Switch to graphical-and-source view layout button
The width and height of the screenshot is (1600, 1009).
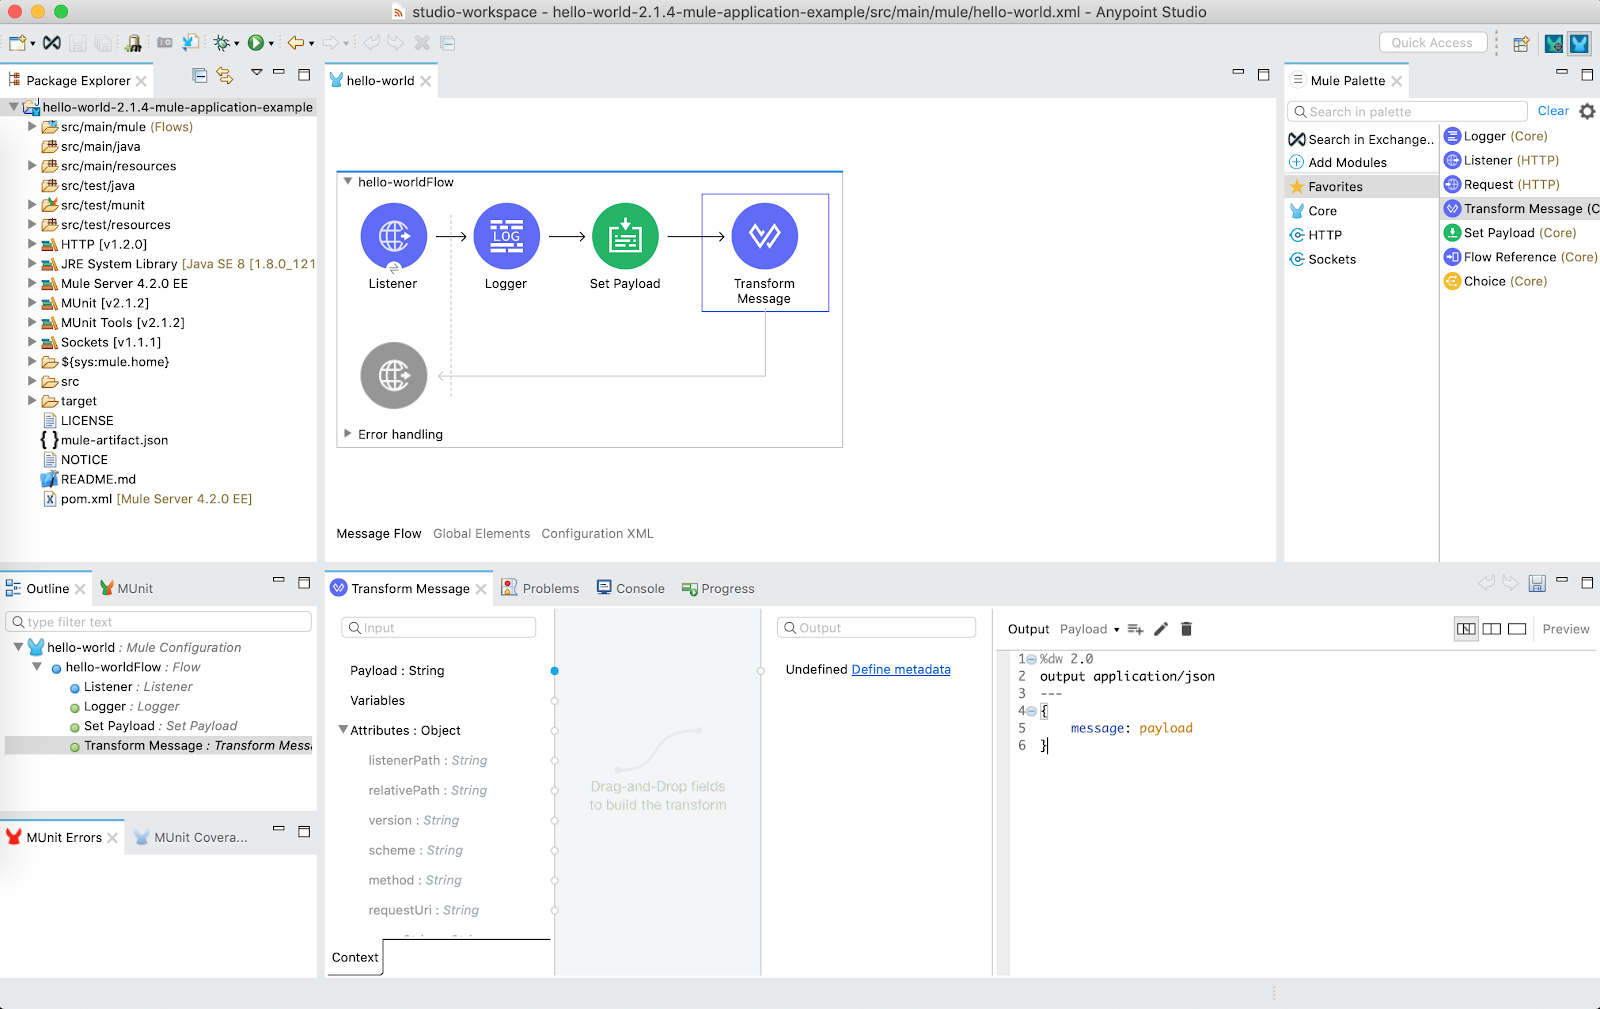click(x=1466, y=629)
